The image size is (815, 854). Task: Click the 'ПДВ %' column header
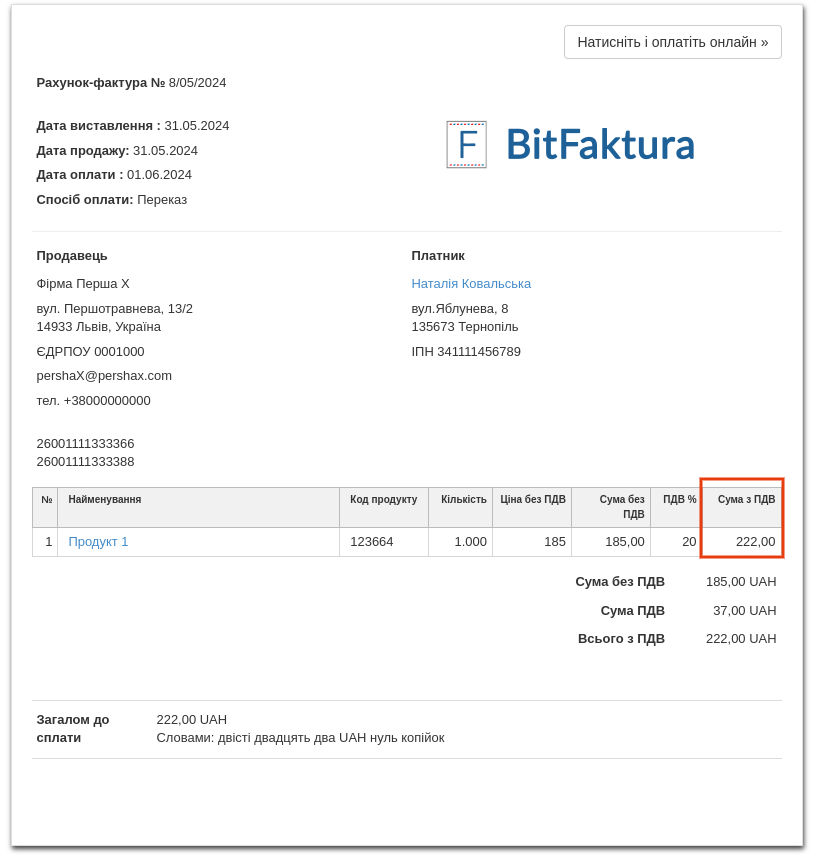[679, 500]
